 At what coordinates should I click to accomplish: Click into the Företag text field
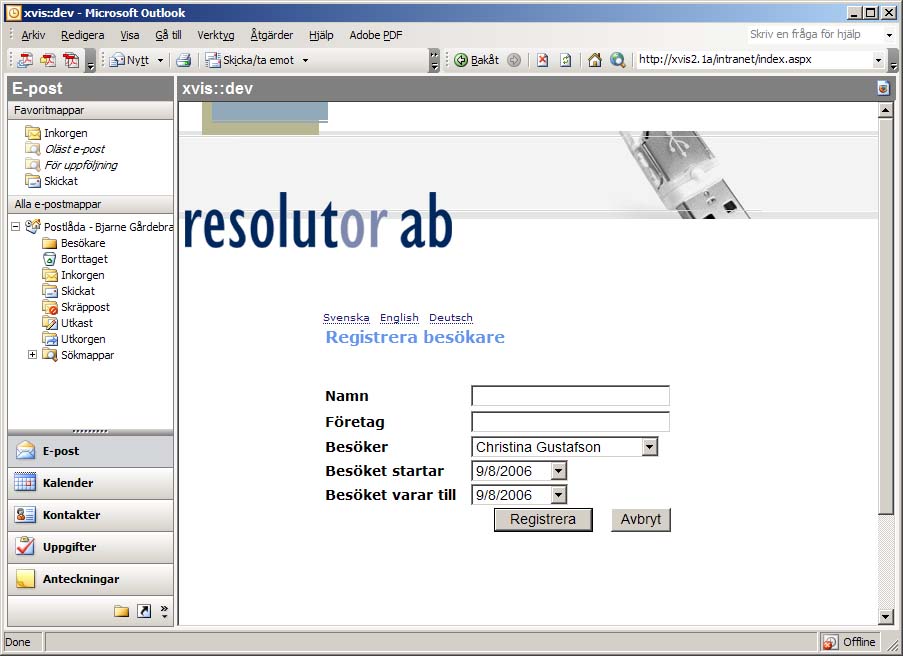point(570,422)
